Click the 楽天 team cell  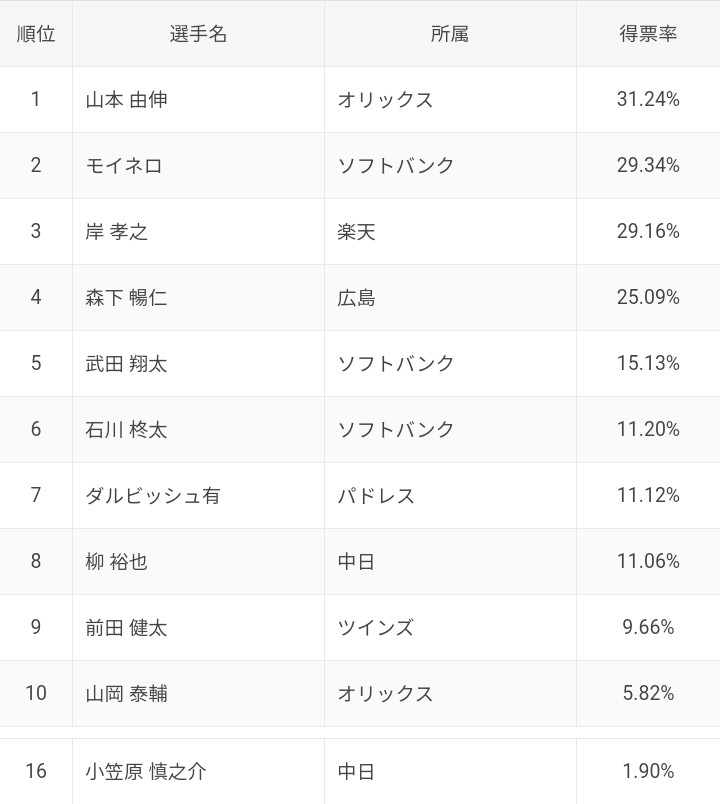pyautogui.click(x=357, y=232)
